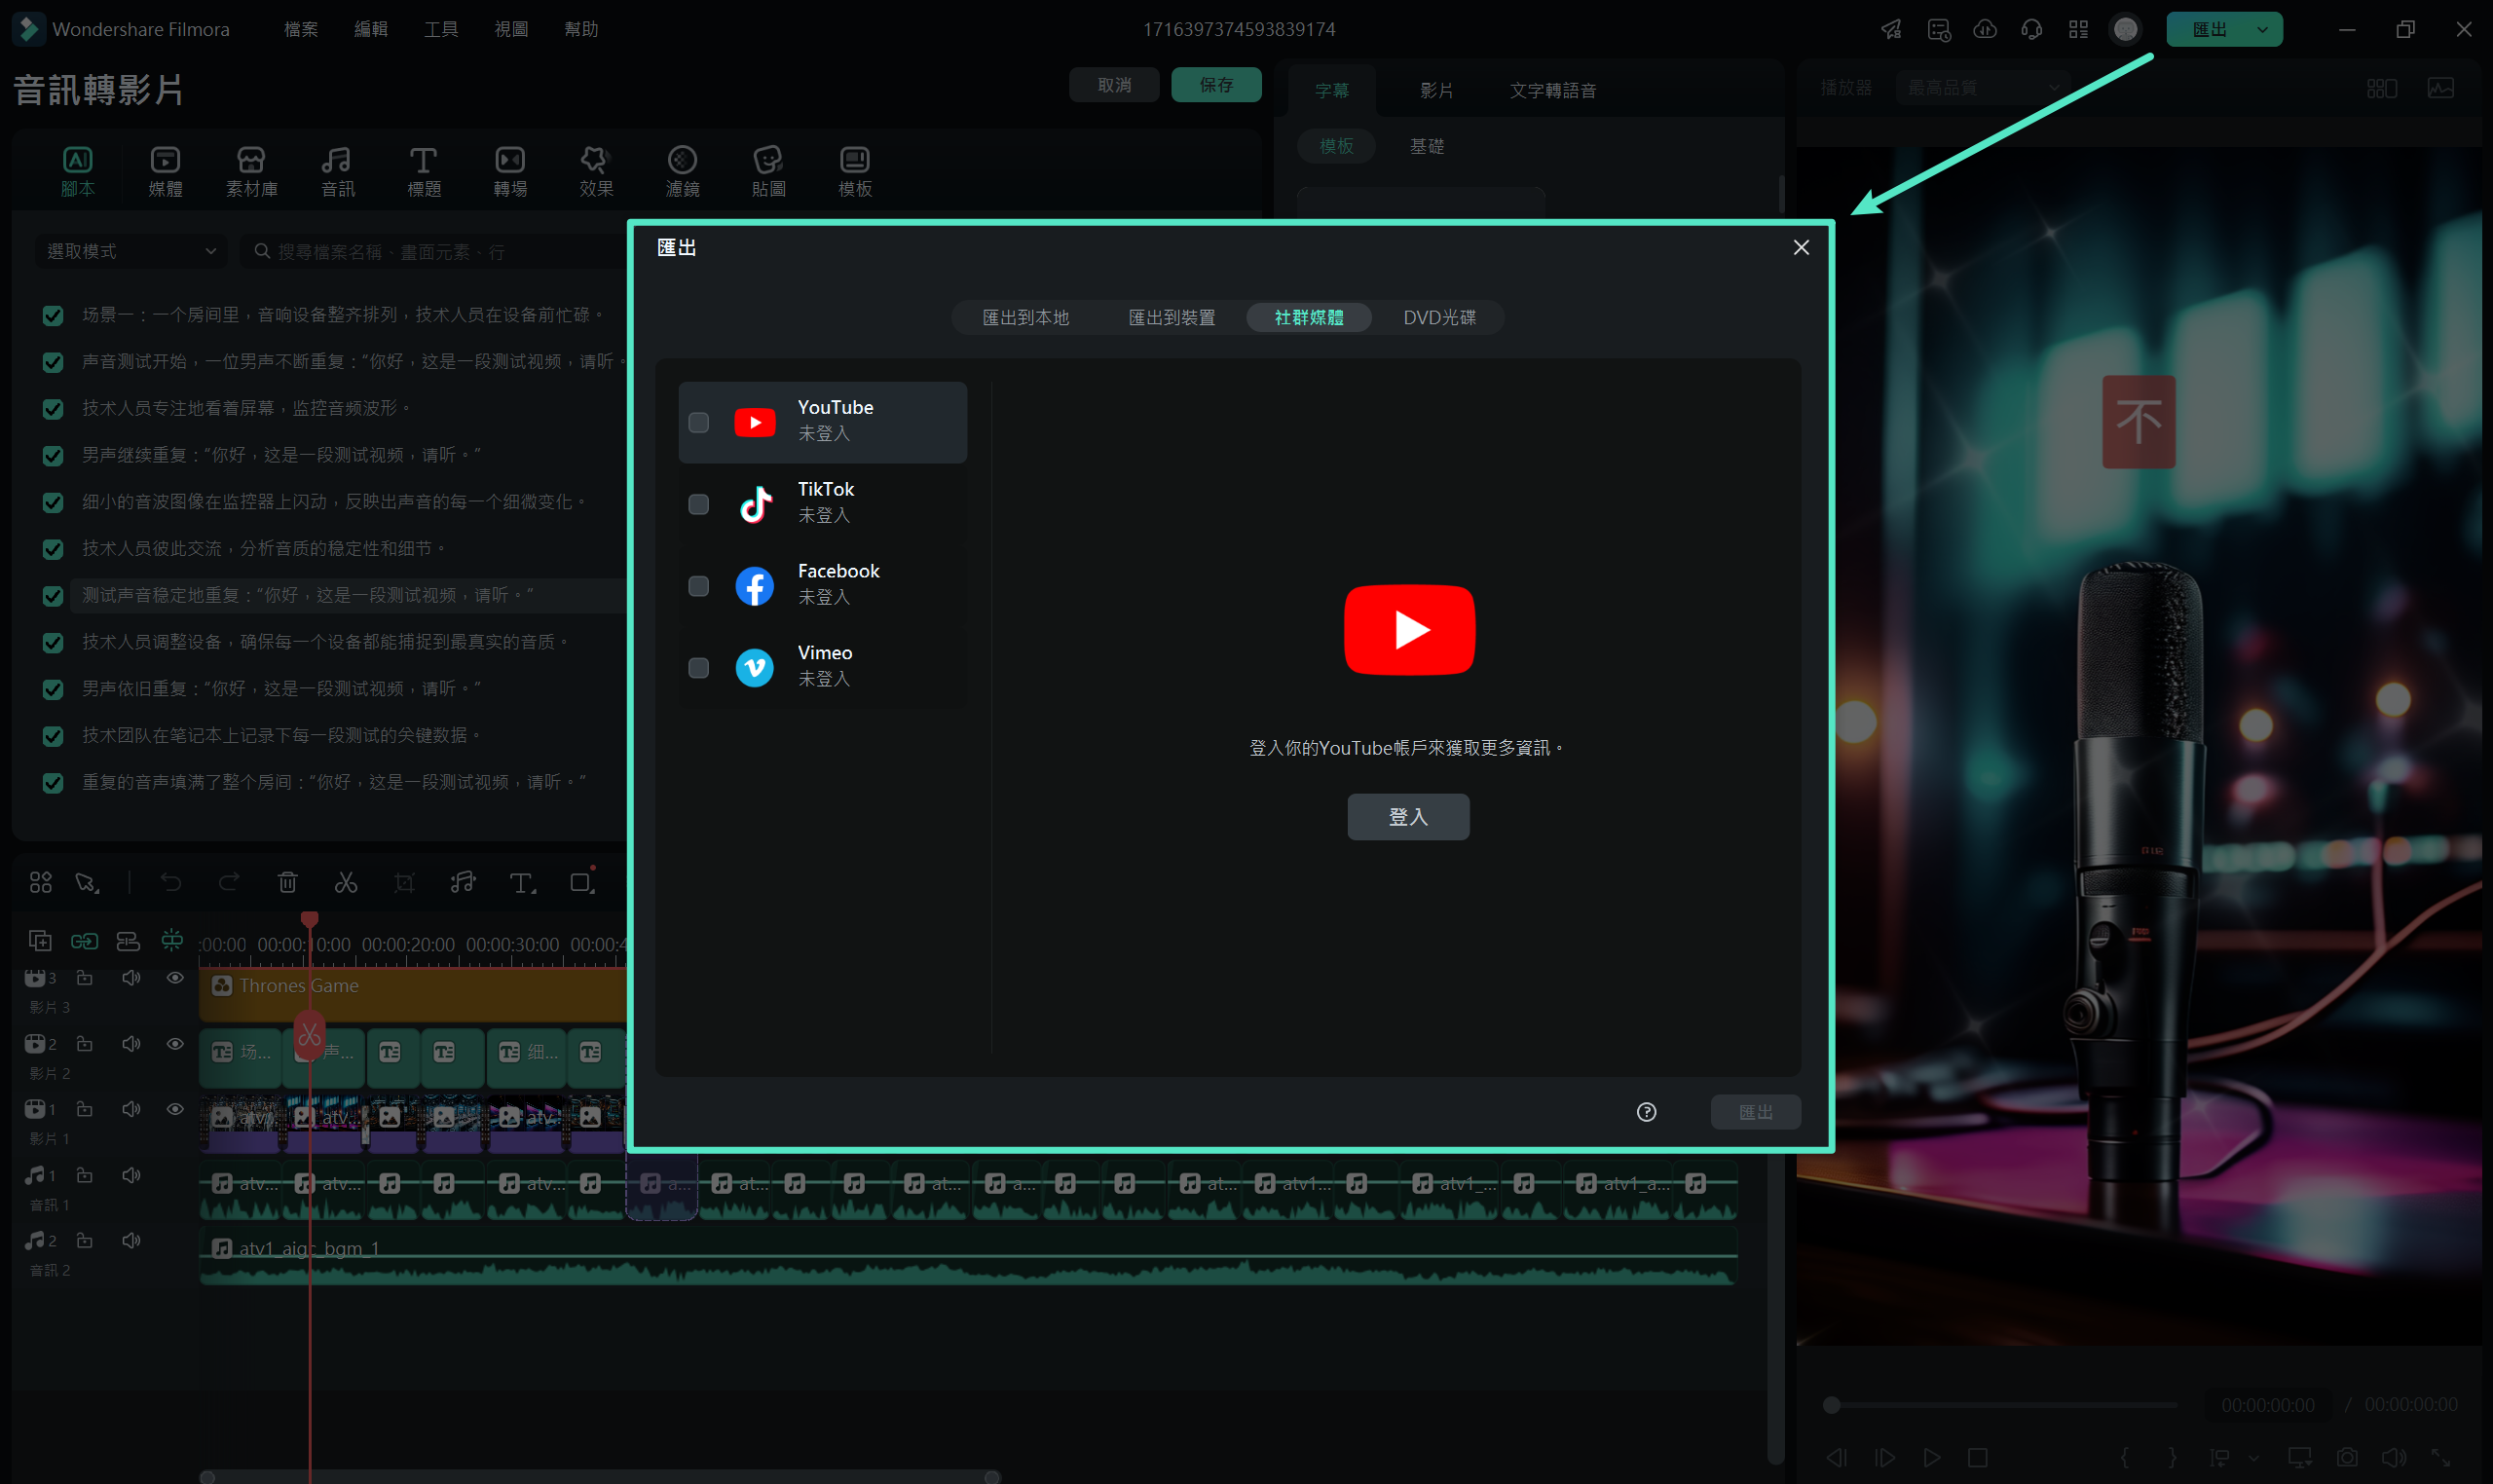Open the 濾鏡 filters icon
The width and height of the screenshot is (2493, 1484).
click(682, 171)
